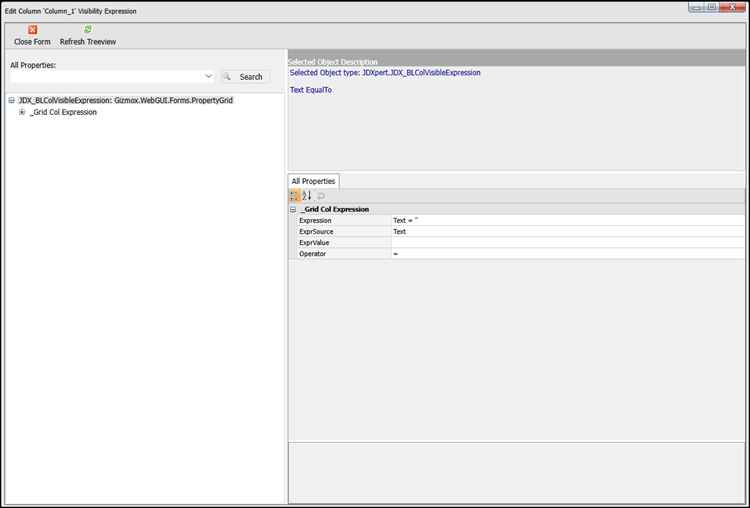Click the "All Properties:" label above combo box
Image resolution: width=750 pixels, height=508 pixels.
pos(33,65)
